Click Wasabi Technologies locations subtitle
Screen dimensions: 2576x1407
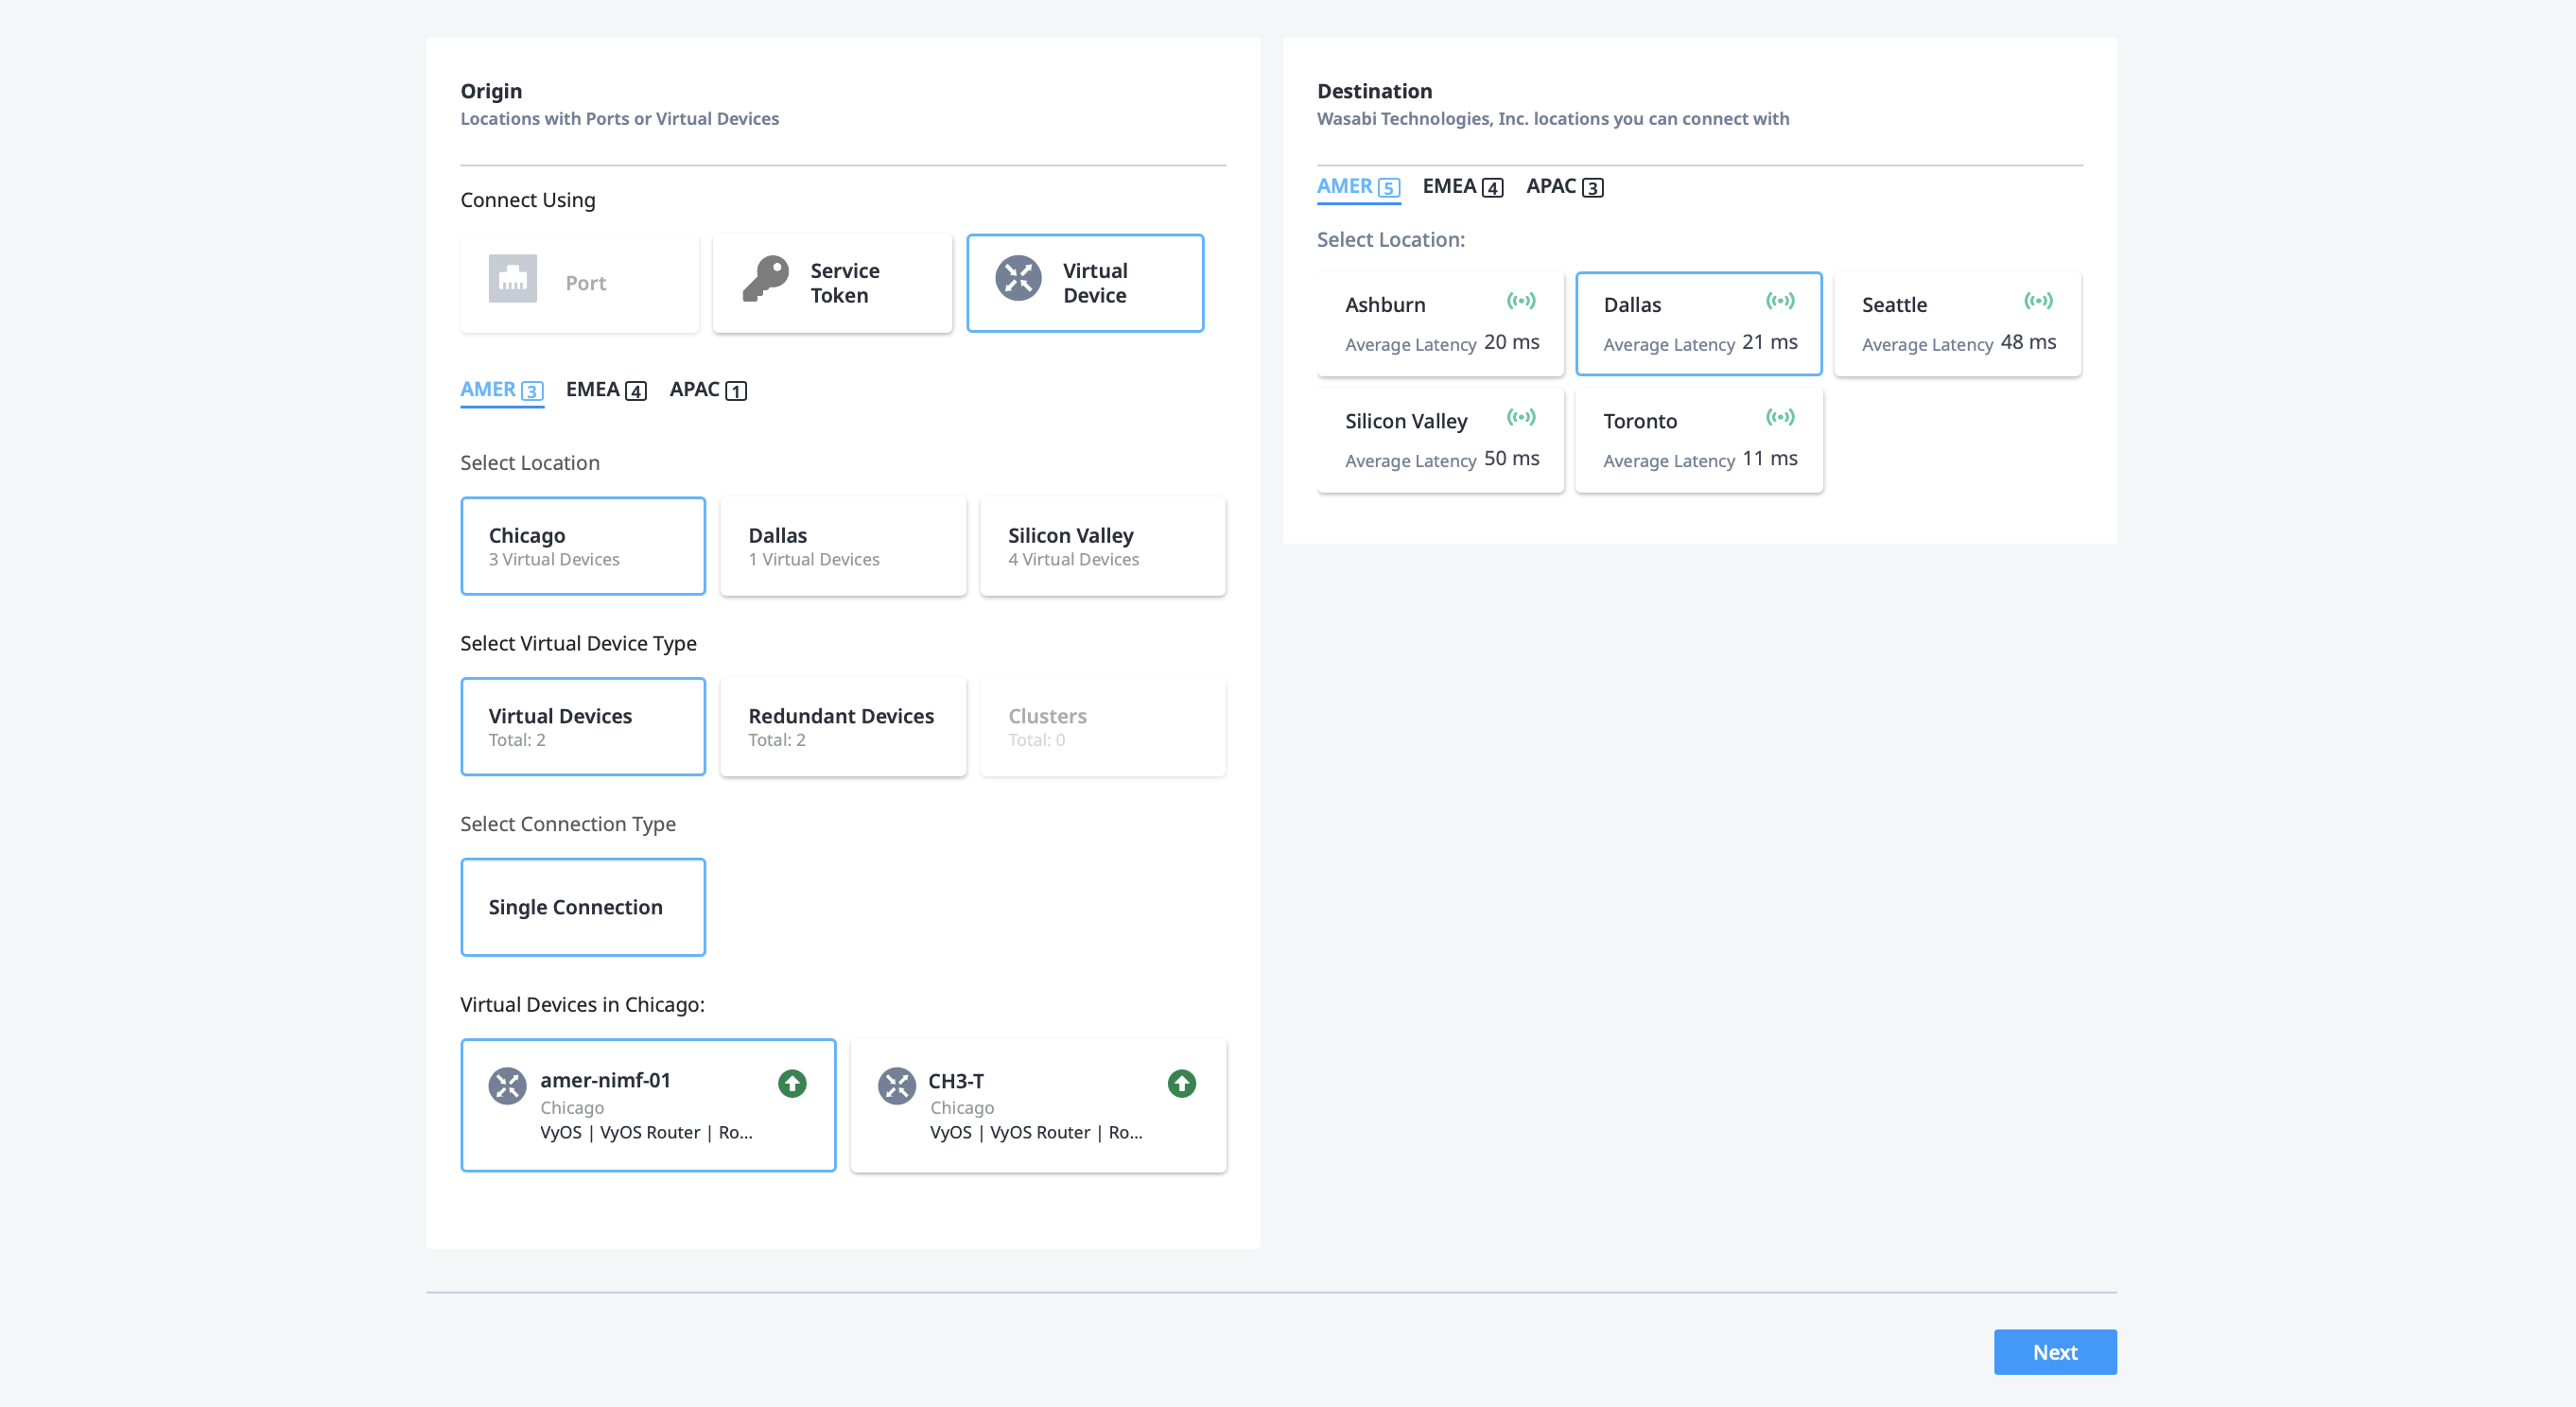click(x=1553, y=119)
